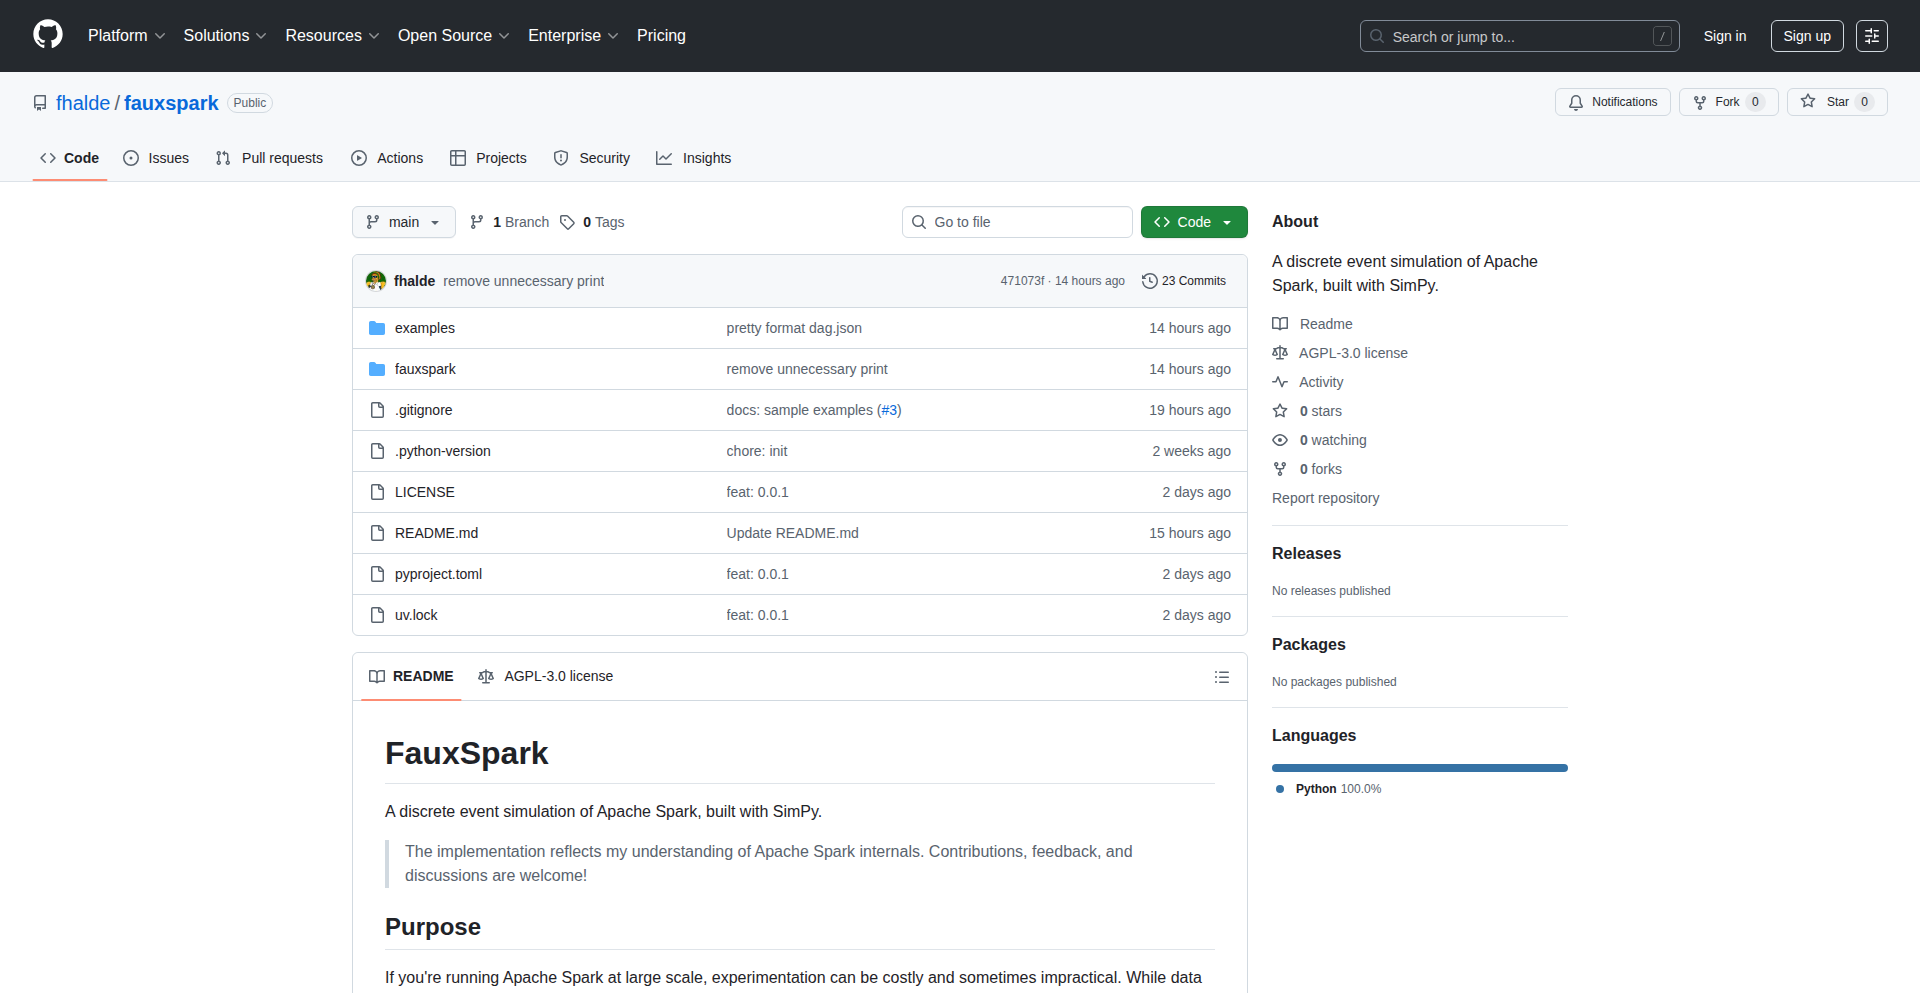Click the Sign up button
This screenshot has width=1920, height=993.
(1806, 36)
